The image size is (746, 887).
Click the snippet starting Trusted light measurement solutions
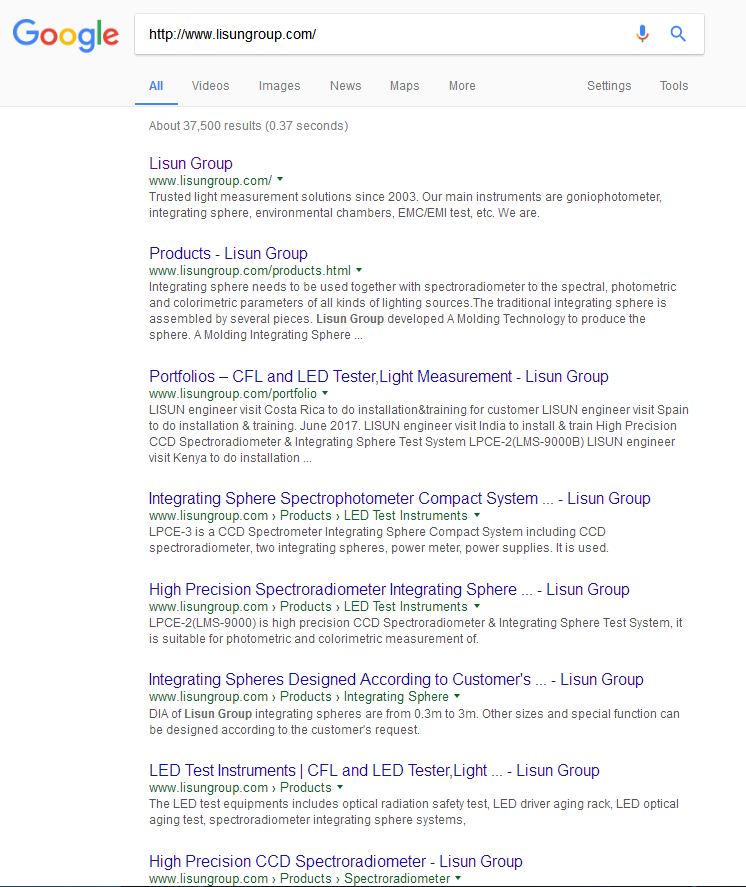405,205
